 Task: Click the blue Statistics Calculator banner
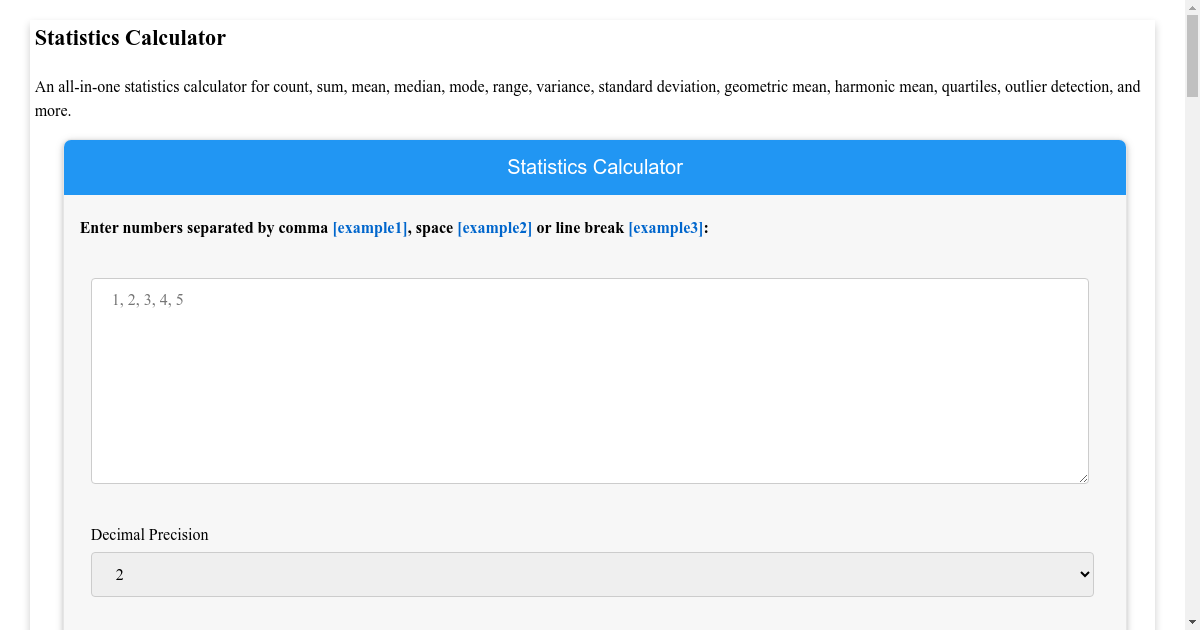(595, 167)
